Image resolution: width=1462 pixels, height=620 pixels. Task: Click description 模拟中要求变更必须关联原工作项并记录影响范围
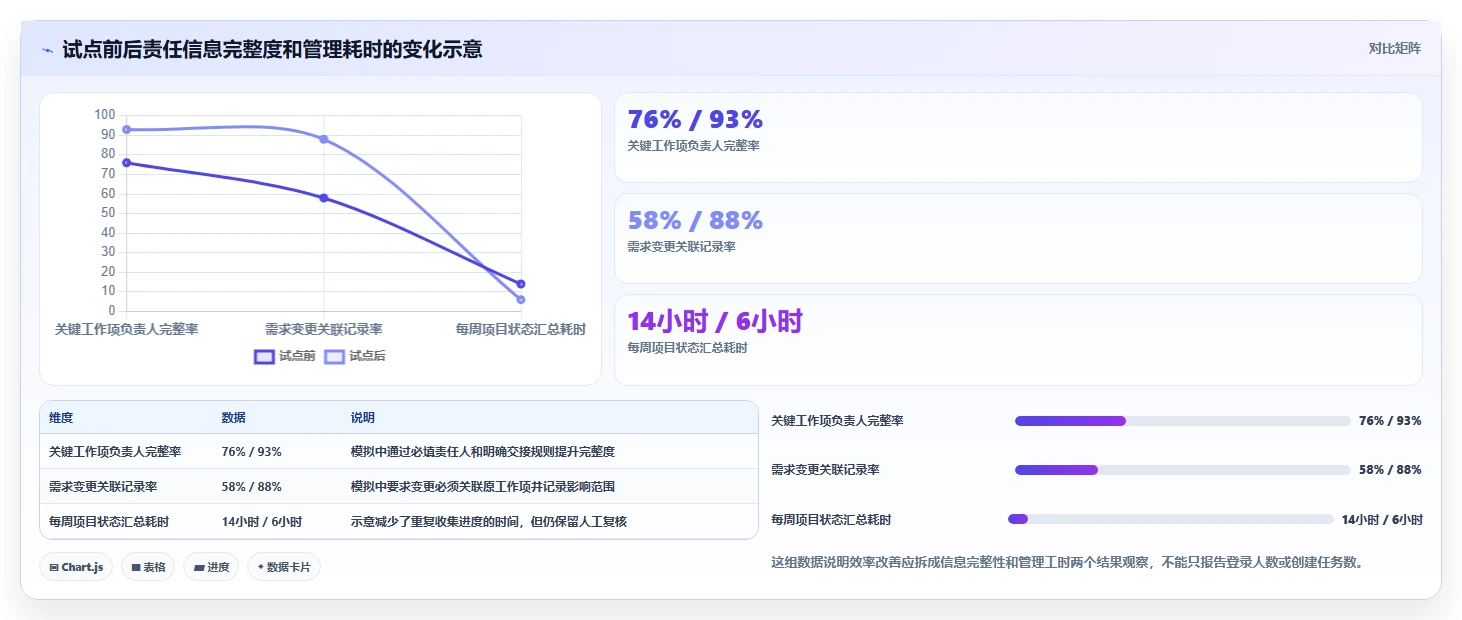point(482,487)
